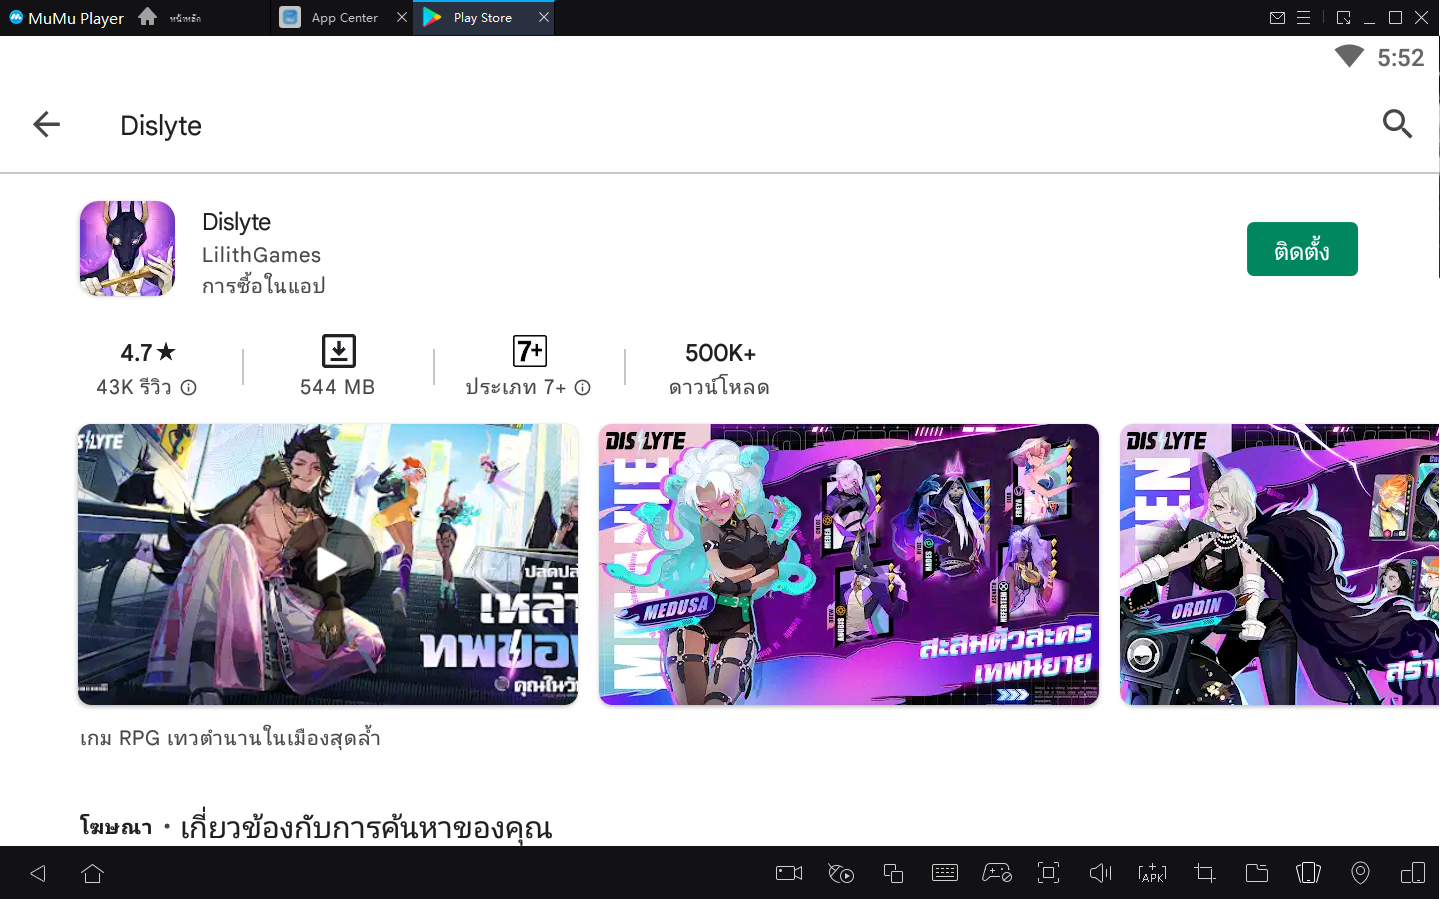The image size is (1440, 899).
Task: Open the video recorder tool in bottom toolbar
Action: coord(789,873)
